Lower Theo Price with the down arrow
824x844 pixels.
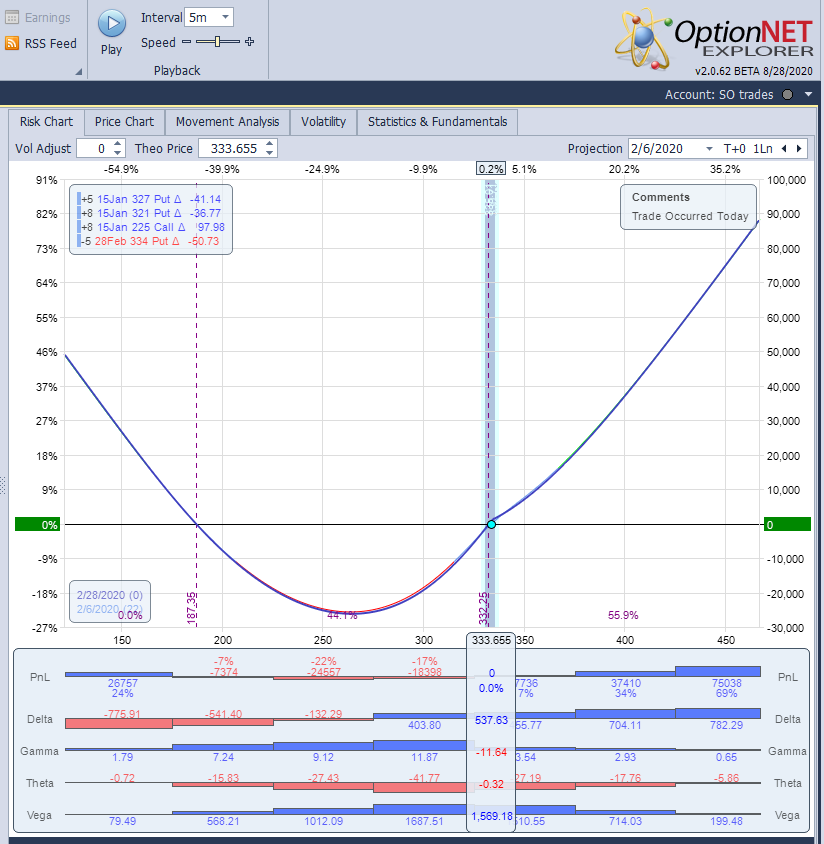[x=270, y=153]
